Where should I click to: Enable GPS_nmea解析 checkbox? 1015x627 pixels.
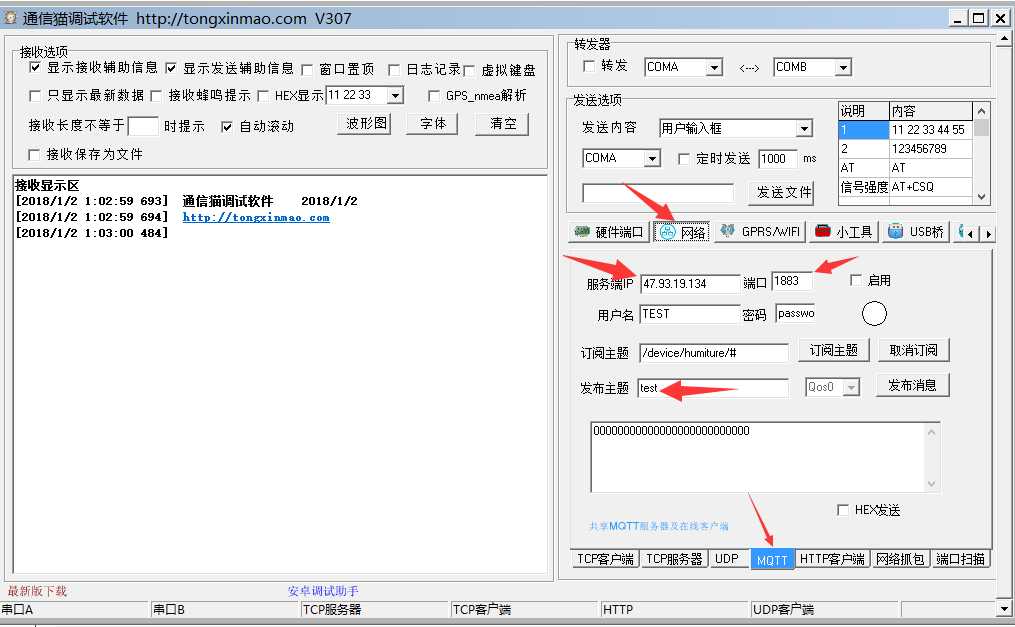click(x=434, y=96)
